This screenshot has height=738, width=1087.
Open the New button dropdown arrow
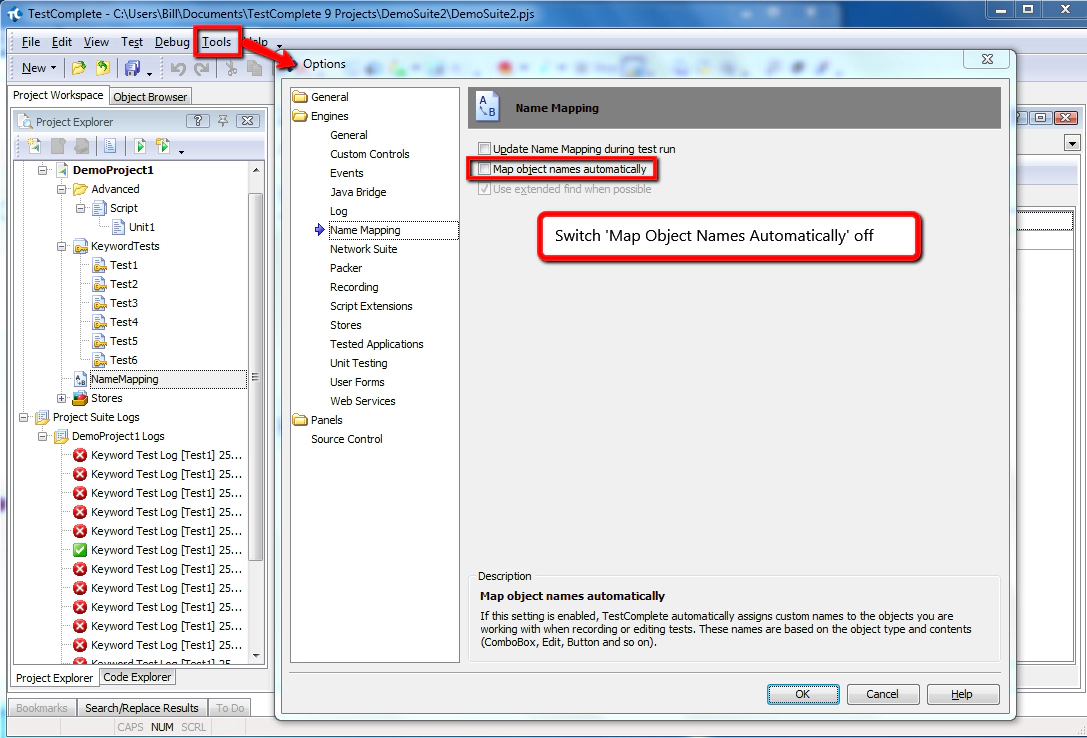(53, 67)
